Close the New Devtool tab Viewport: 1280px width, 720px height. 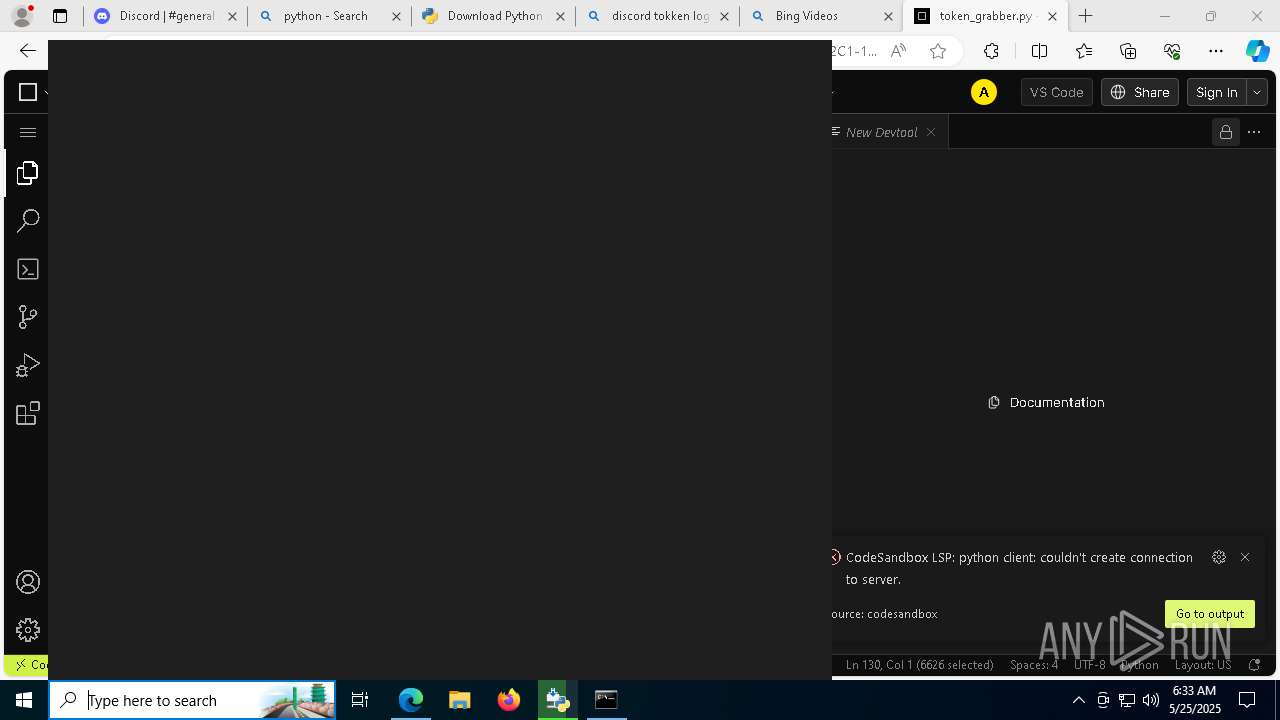931,132
